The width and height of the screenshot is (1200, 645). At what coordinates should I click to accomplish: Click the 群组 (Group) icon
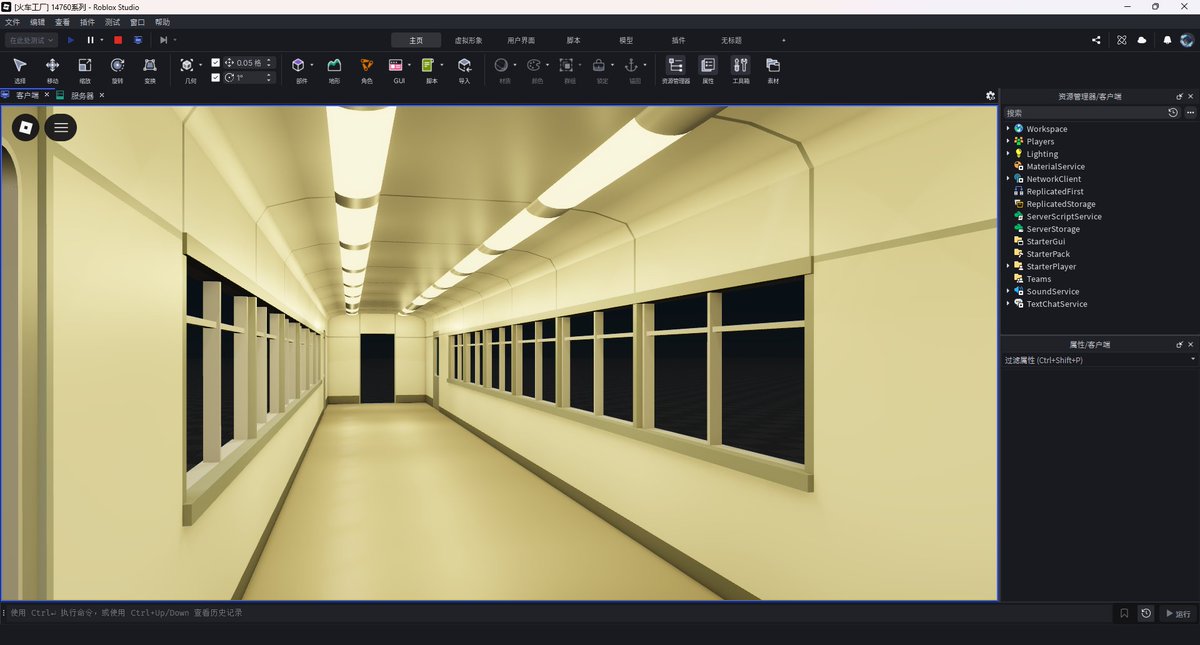pyautogui.click(x=566, y=65)
